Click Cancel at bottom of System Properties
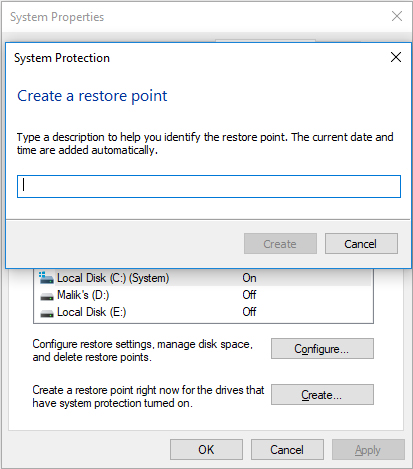This screenshot has height=469, width=413. (287, 450)
